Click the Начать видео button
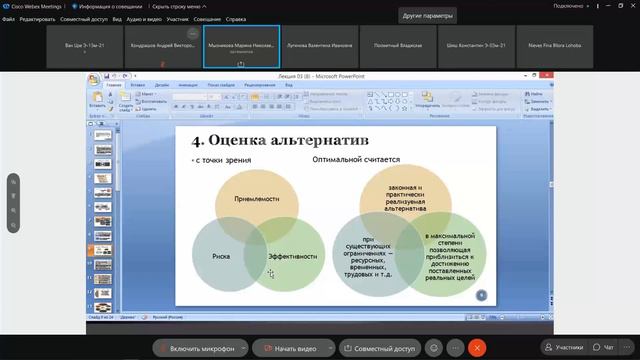This screenshot has height=360, width=640. click(x=291, y=348)
